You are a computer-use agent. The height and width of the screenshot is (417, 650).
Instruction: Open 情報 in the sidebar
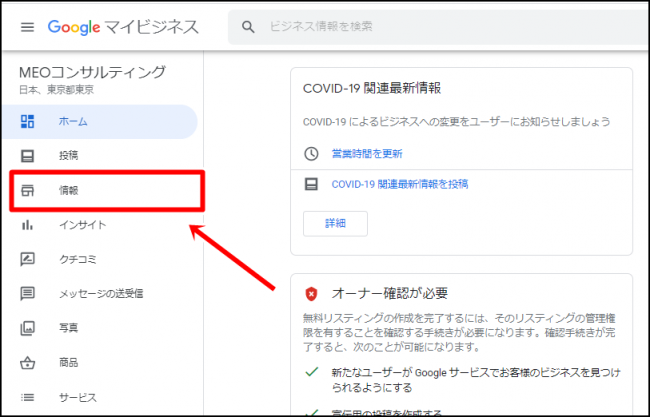(107, 191)
